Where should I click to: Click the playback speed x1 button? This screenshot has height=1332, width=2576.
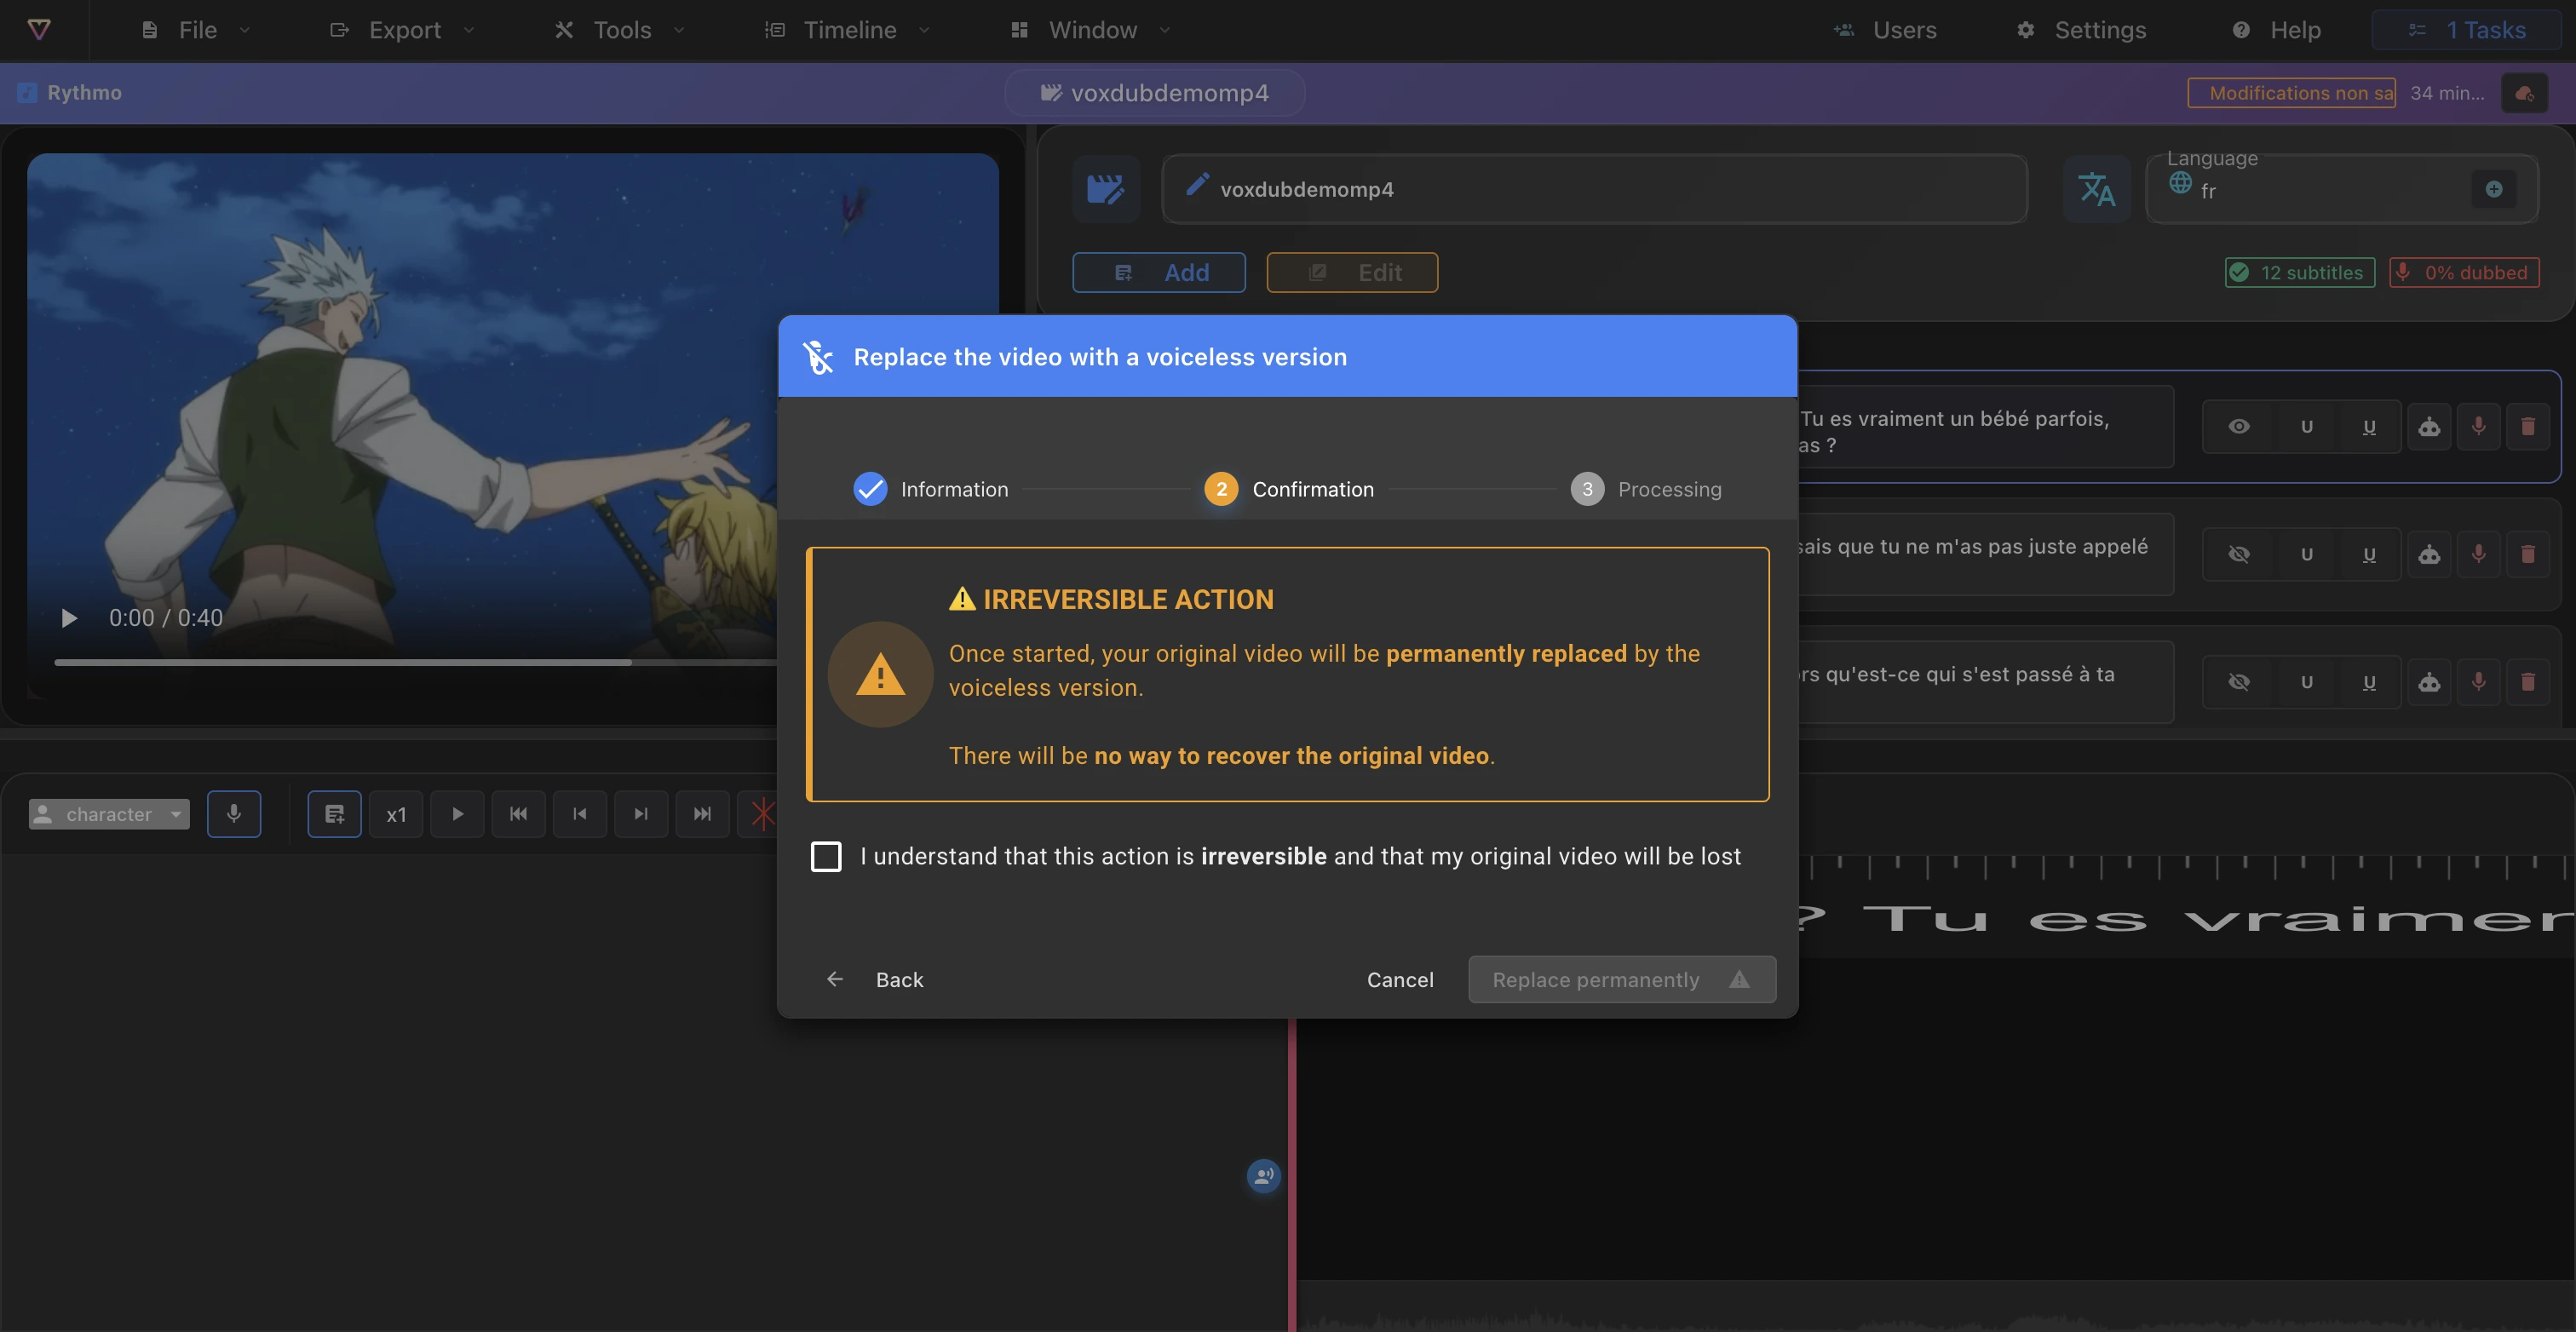tap(396, 814)
